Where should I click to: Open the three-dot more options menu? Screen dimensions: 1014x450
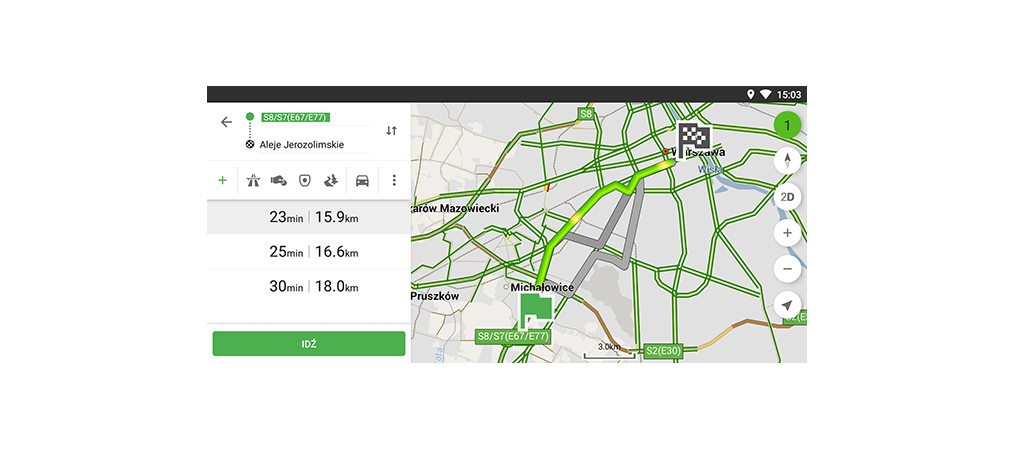[394, 181]
